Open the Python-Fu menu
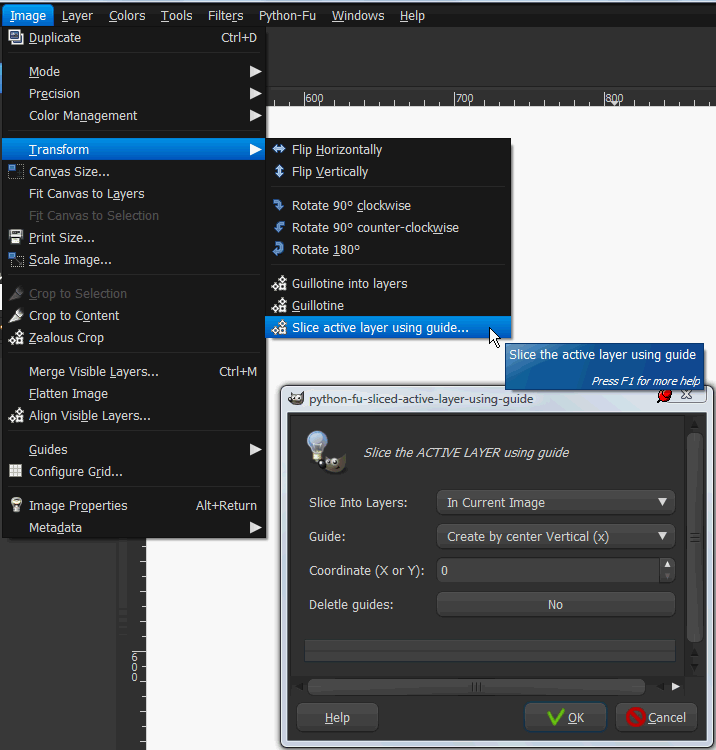 287,16
